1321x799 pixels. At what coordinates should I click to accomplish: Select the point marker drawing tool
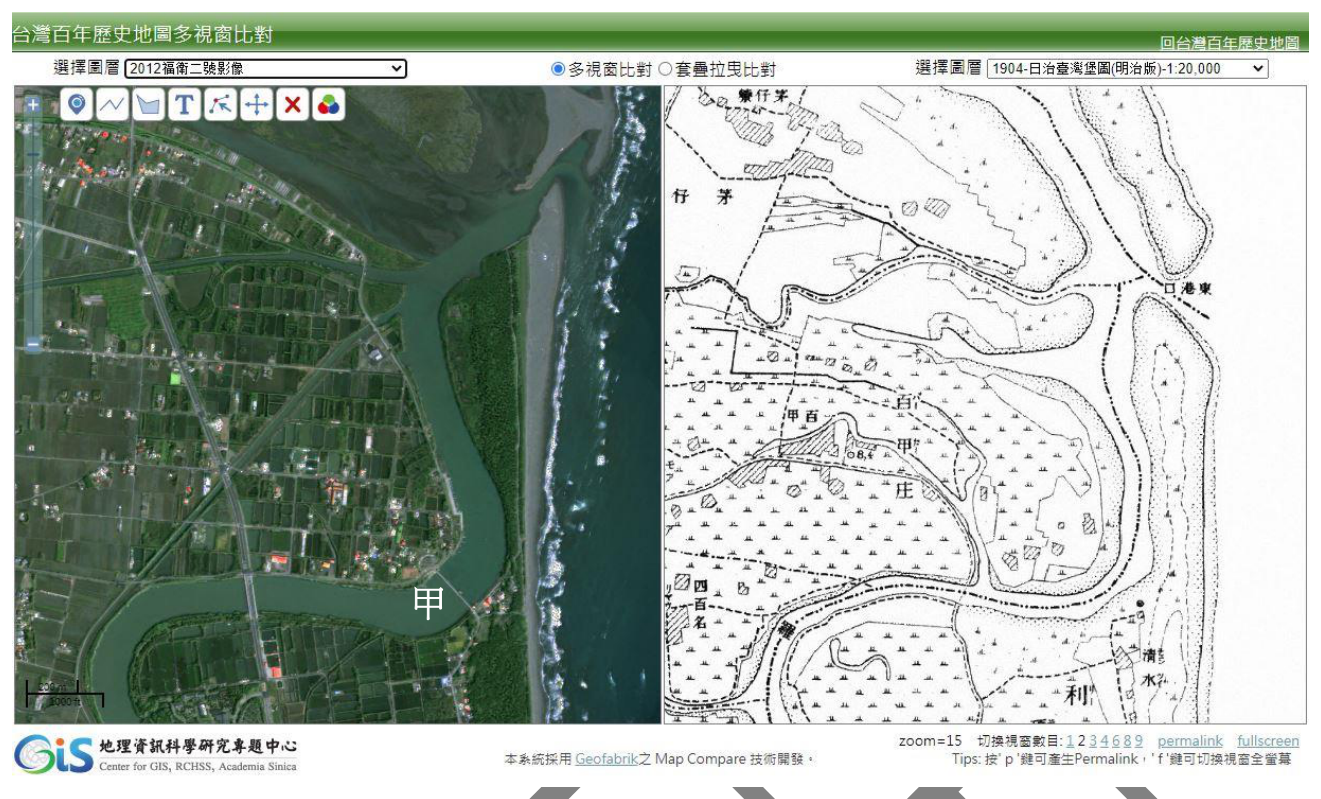77,104
